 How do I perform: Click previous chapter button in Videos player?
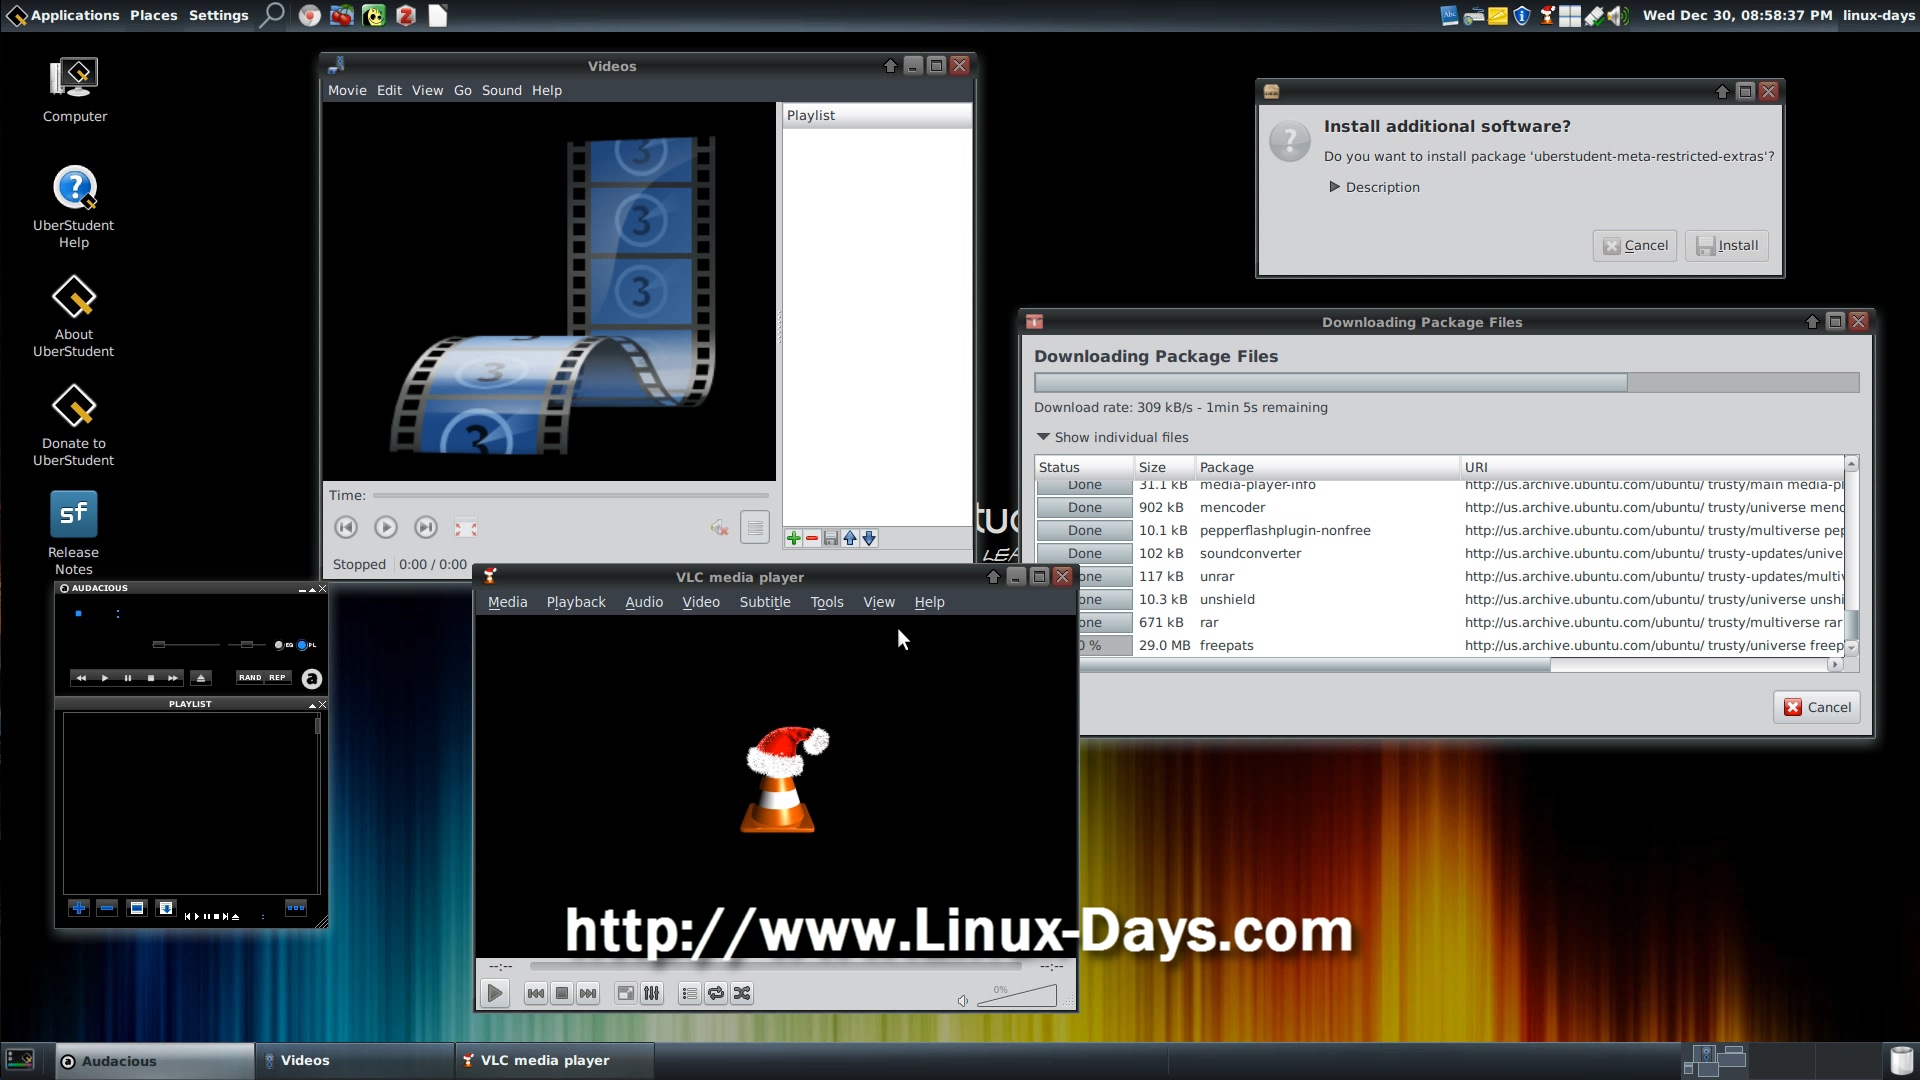[x=346, y=527]
